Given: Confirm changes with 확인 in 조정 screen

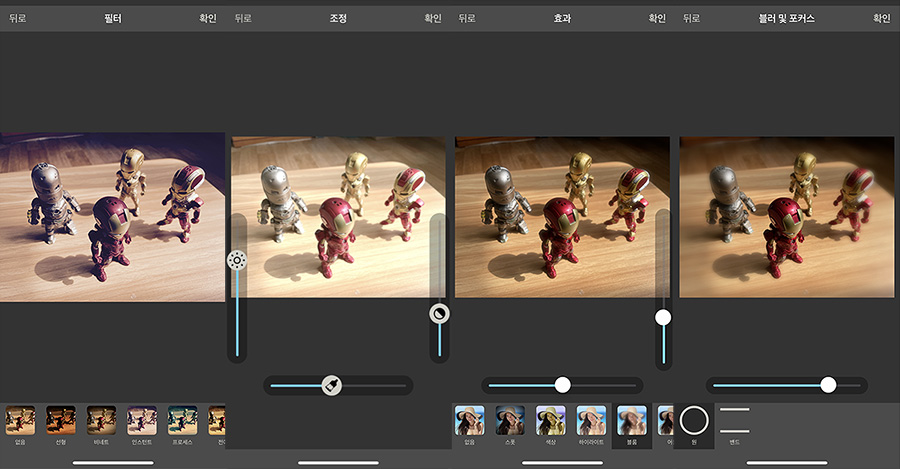Looking at the screenshot, I should 433,18.
